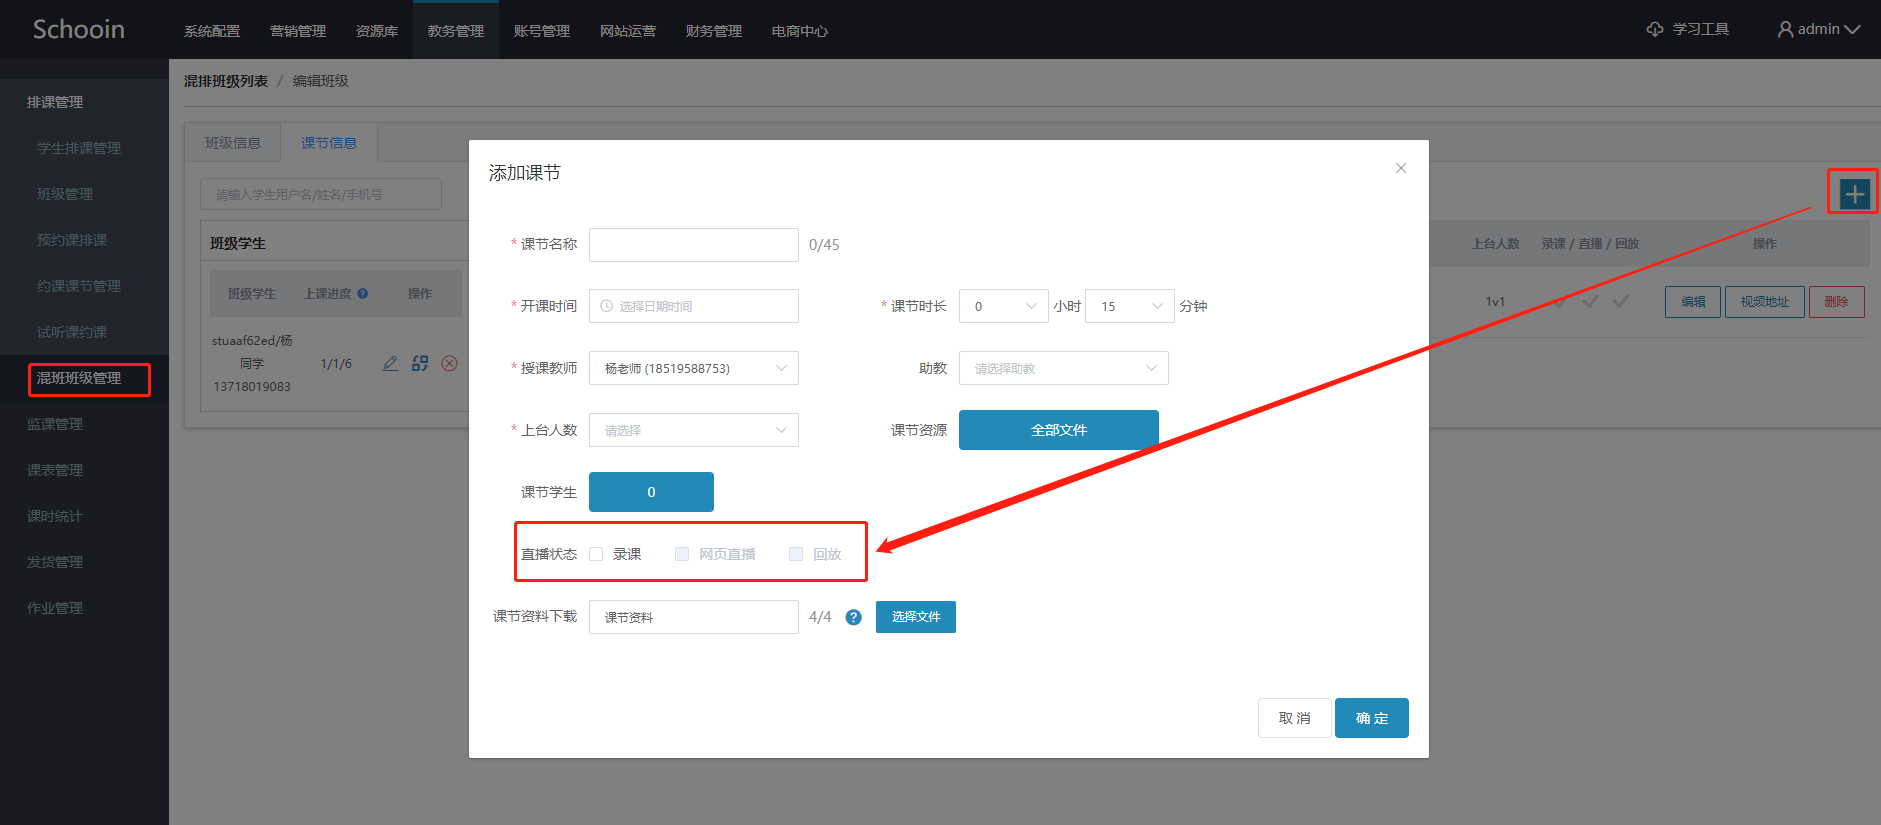This screenshot has height=825, width=1881.
Task: Click the clock icon in 开课时间 field
Action: (x=606, y=306)
